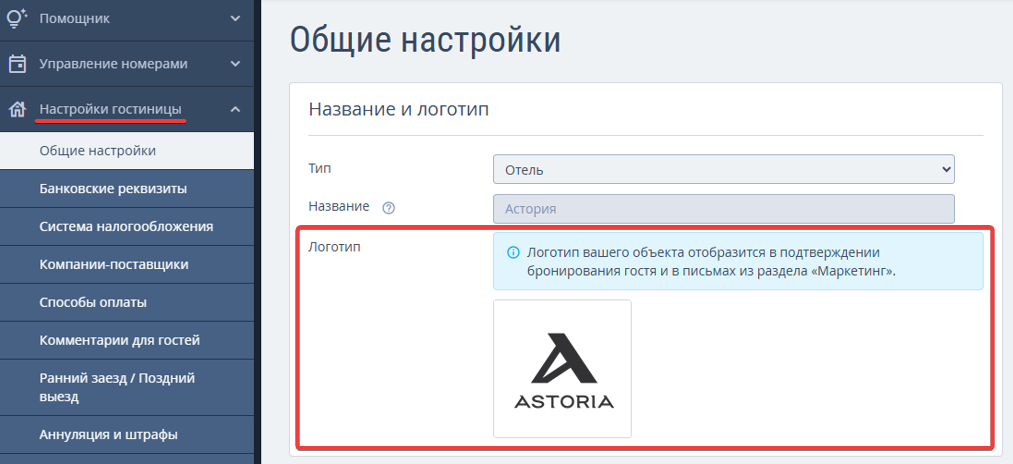Click the Название field label
The height and width of the screenshot is (464, 1013).
(x=339, y=206)
